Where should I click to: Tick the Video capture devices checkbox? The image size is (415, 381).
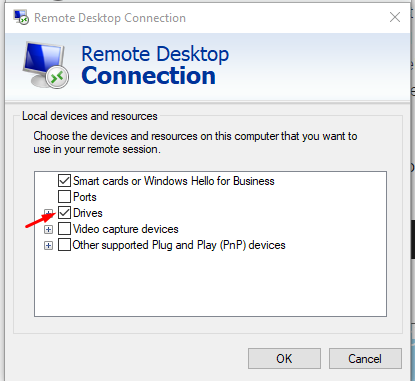[x=64, y=229]
